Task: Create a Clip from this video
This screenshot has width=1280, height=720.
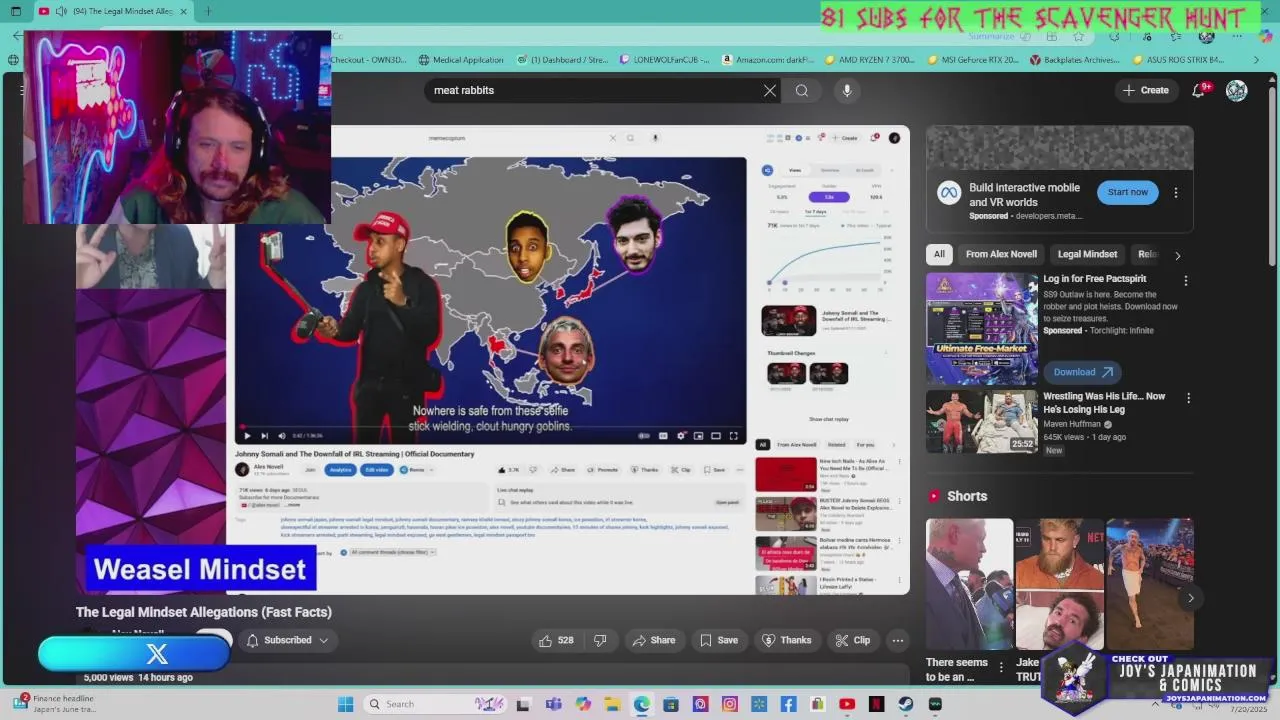Action: coord(853,640)
